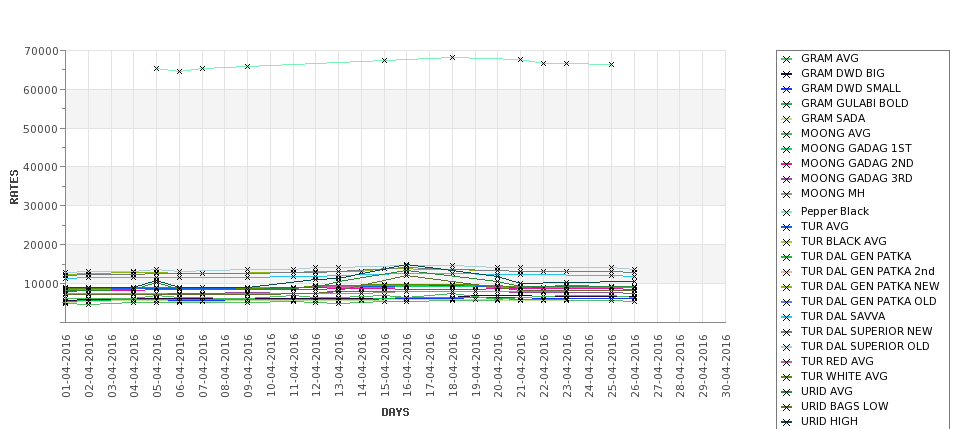Select the Pepper Black legend entry
975x429 pixels.
pos(834,211)
